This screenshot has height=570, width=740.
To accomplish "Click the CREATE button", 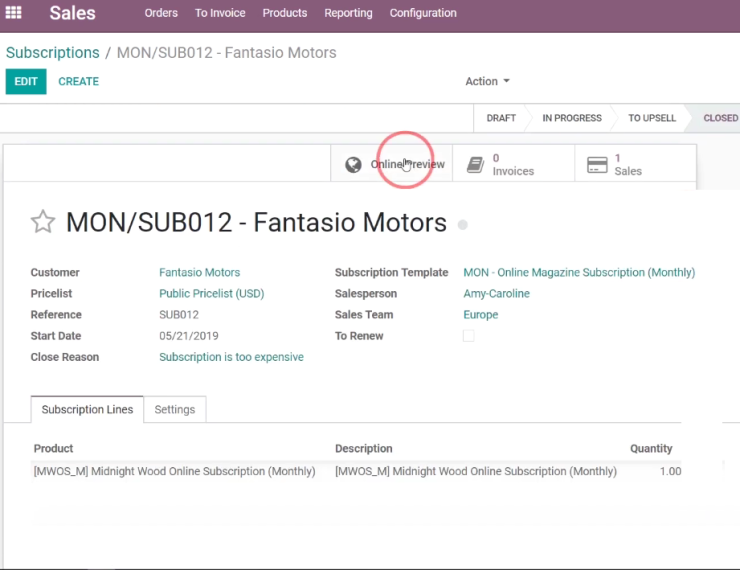I will click(78, 81).
